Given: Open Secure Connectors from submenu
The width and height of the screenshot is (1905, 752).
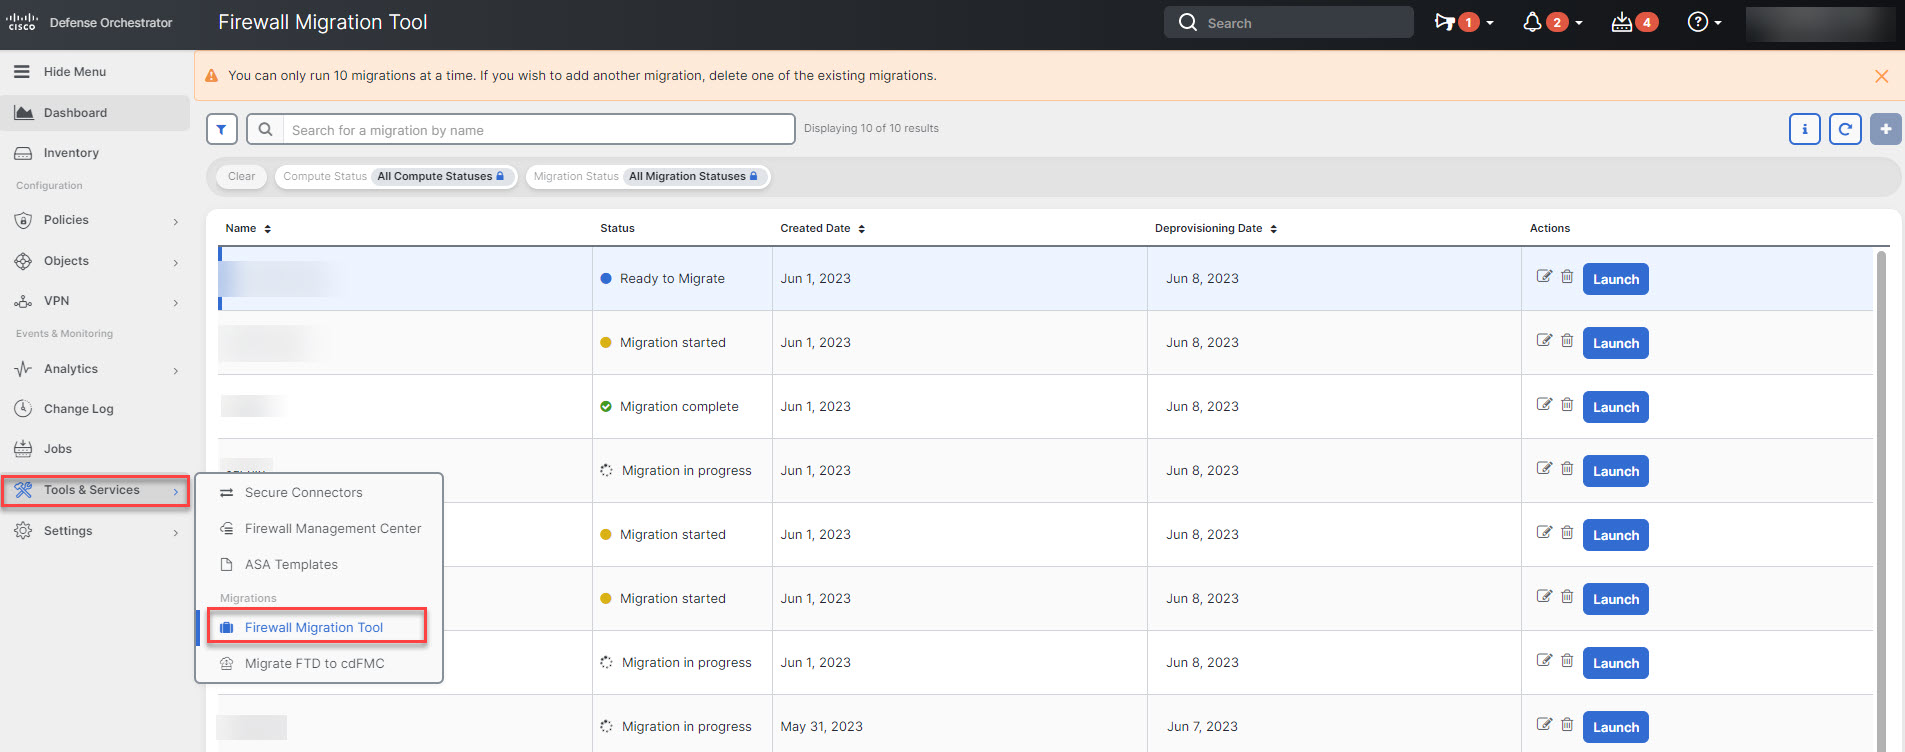Looking at the screenshot, I should (303, 493).
